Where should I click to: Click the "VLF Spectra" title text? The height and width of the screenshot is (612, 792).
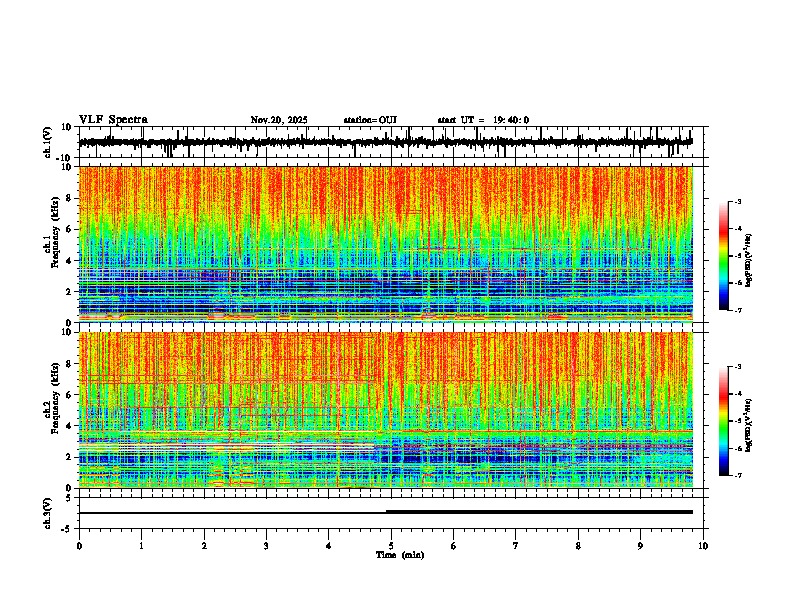click(113, 120)
